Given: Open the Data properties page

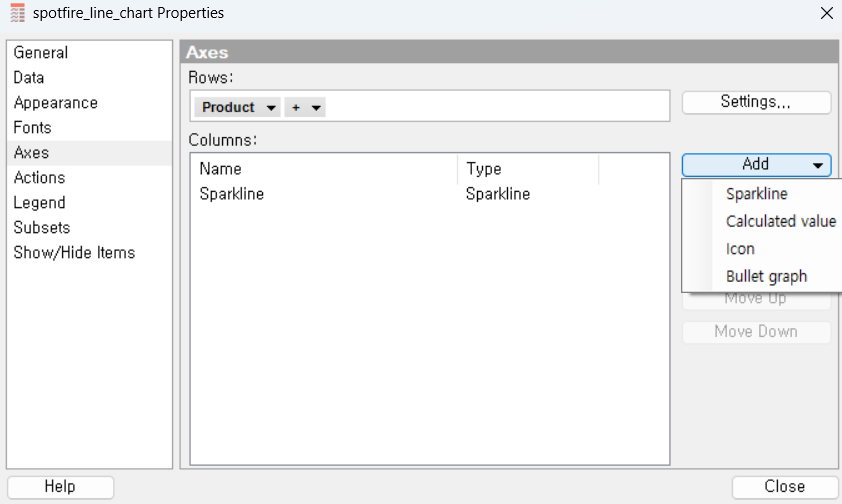Looking at the screenshot, I should point(89,78).
